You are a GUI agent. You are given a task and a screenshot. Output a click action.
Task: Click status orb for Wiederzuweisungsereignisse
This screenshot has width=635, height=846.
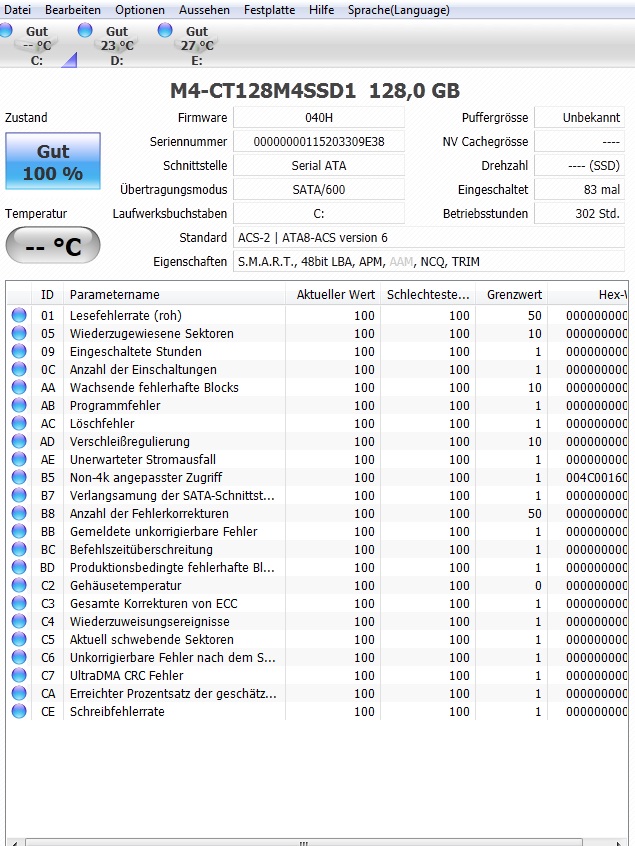point(19,621)
